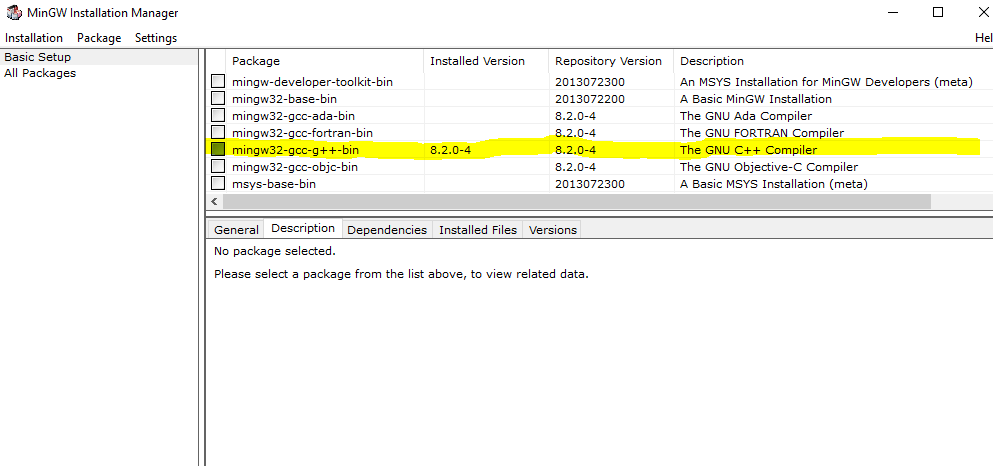Click the horizontal scrollbar left arrow
The width and height of the screenshot is (993, 466).
(215, 201)
